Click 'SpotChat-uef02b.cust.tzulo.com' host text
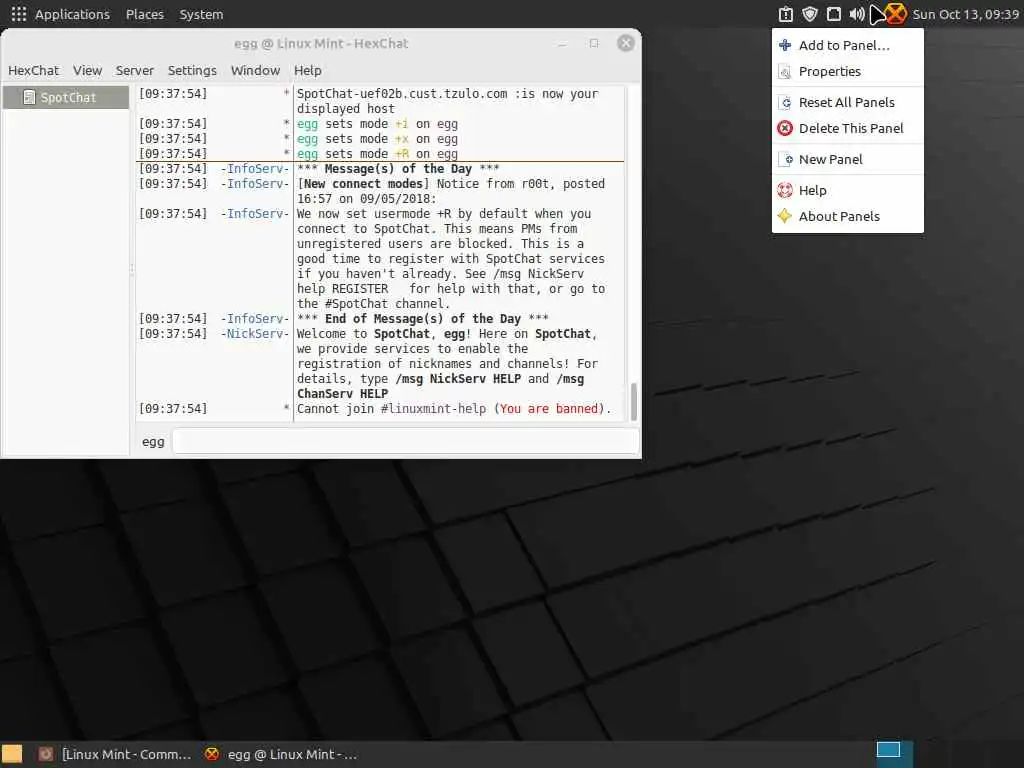This screenshot has height=768, width=1024. click(x=402, y=94)
